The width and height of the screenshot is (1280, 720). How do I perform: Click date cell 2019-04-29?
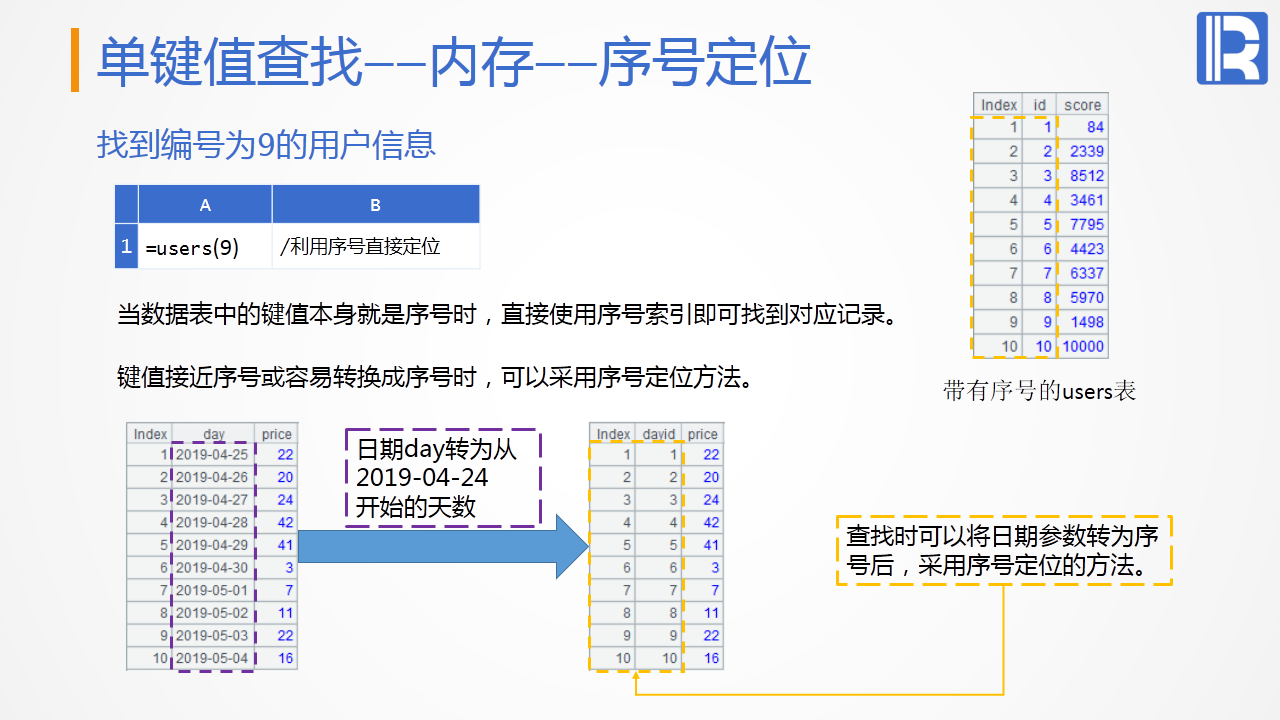pyautogui.click(x=213, y=545)
